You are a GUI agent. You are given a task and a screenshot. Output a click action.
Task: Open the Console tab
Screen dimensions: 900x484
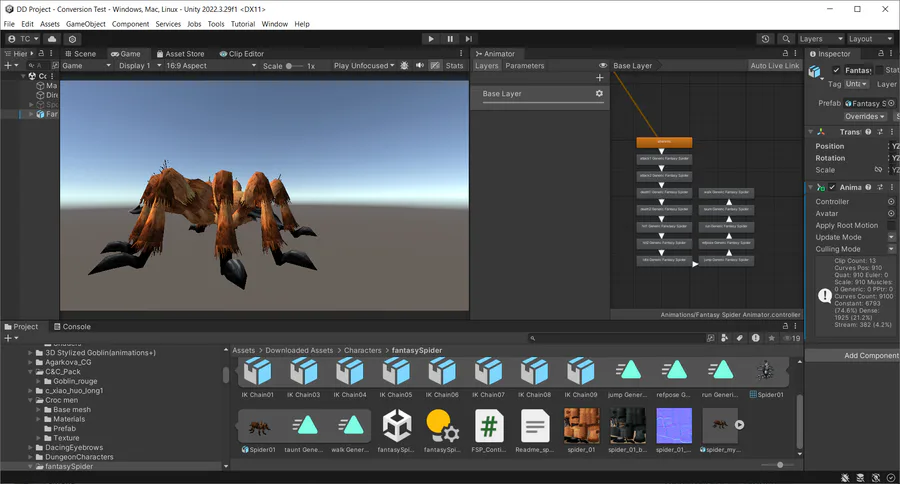pyautogui.click(x=72, y=327)
